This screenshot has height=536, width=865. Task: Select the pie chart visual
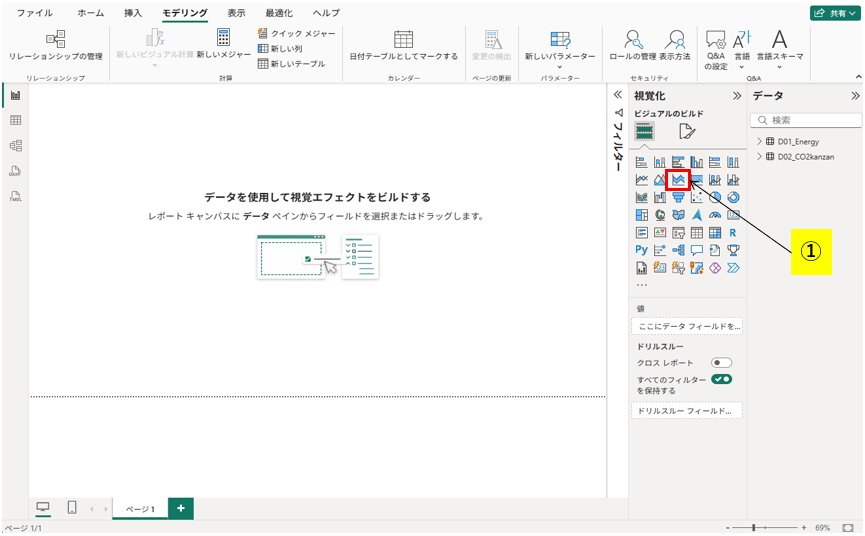pos(715,197)
